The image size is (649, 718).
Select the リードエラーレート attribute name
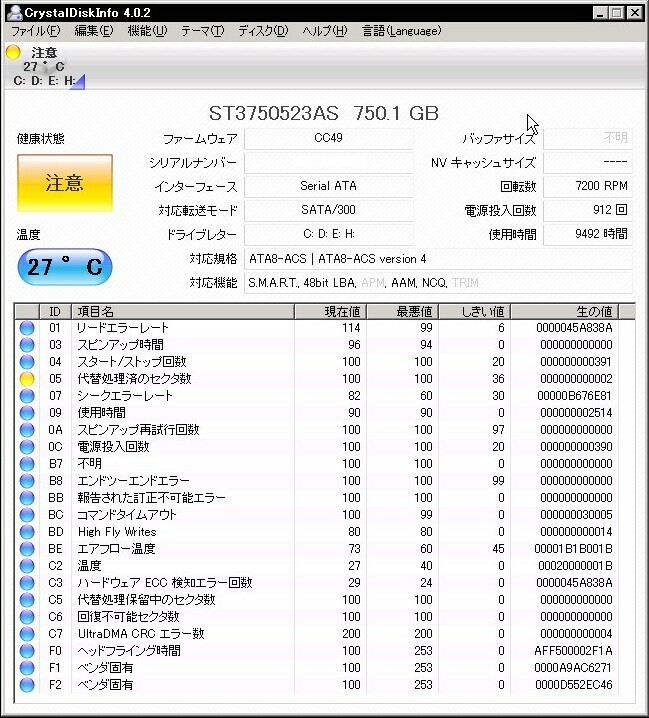(123, 328)
